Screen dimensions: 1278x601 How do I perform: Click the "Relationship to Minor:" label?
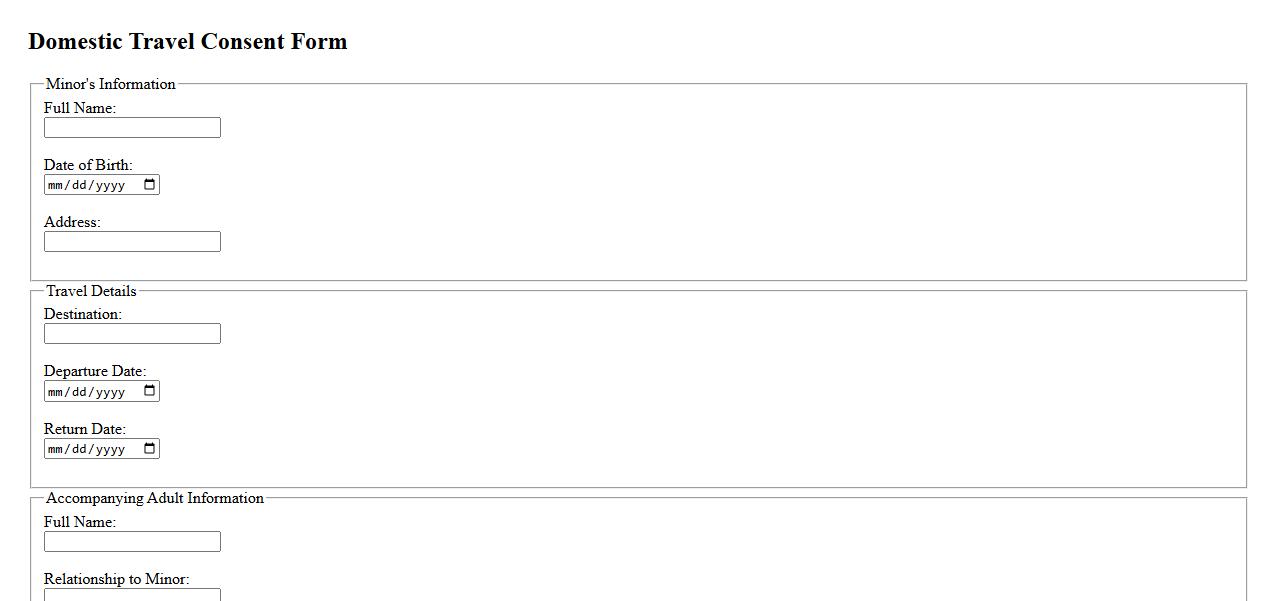point(116,579)
